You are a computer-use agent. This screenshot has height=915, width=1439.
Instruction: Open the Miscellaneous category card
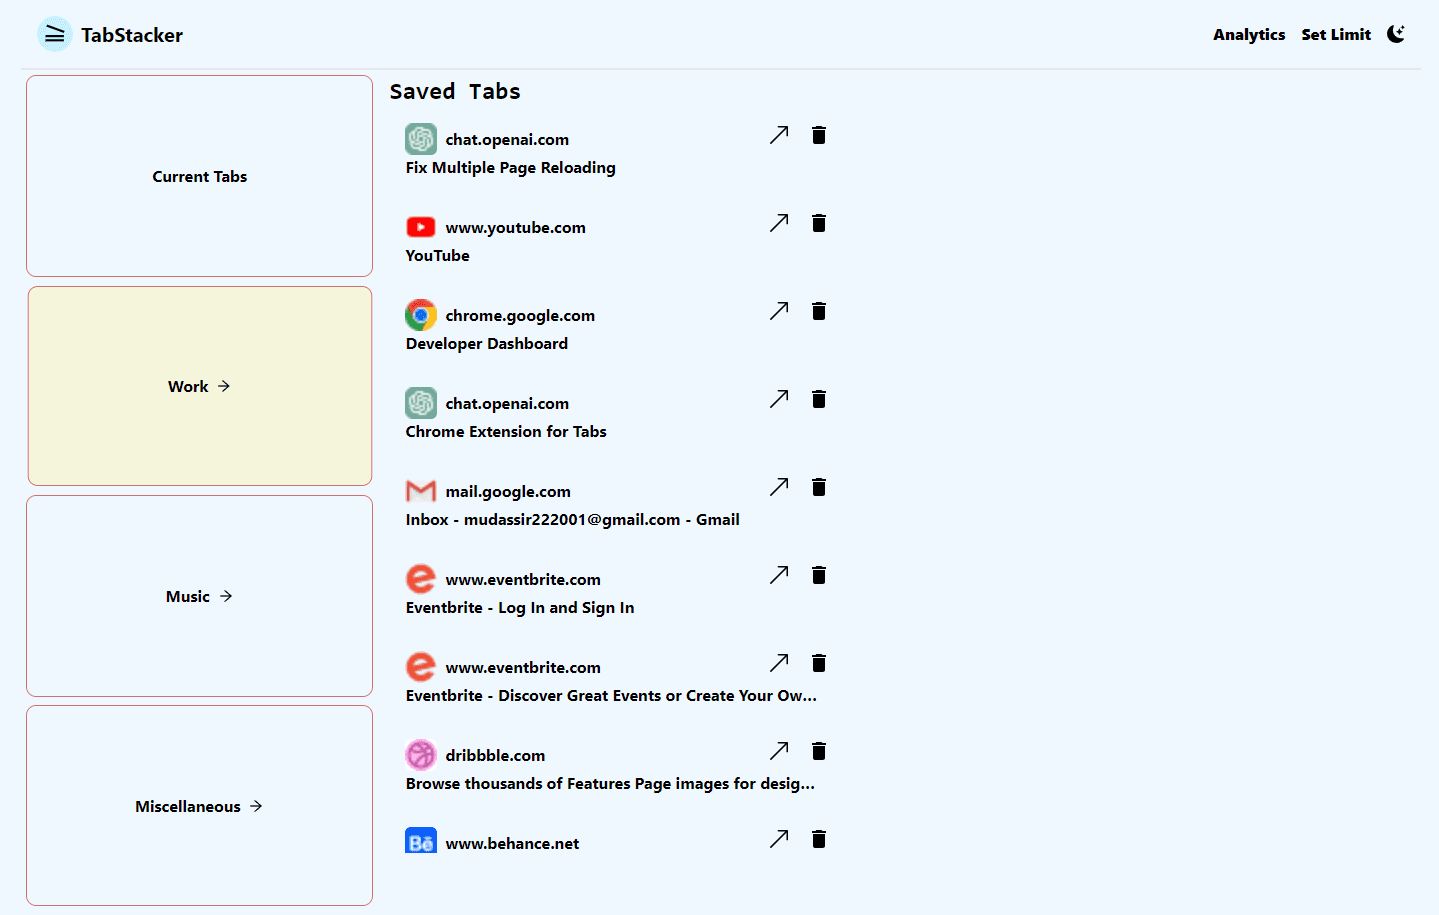200,806
